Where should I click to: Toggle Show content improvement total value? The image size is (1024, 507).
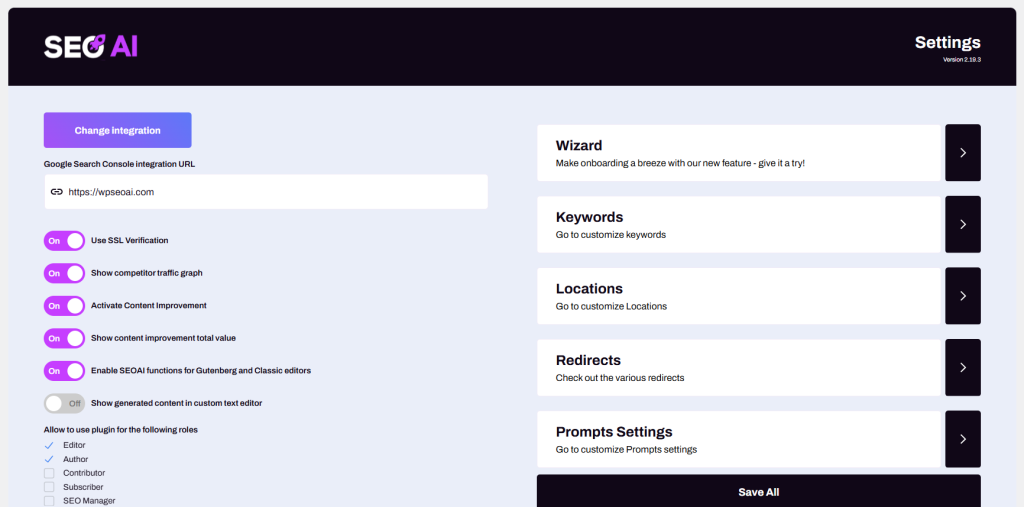tap(65, 338)
